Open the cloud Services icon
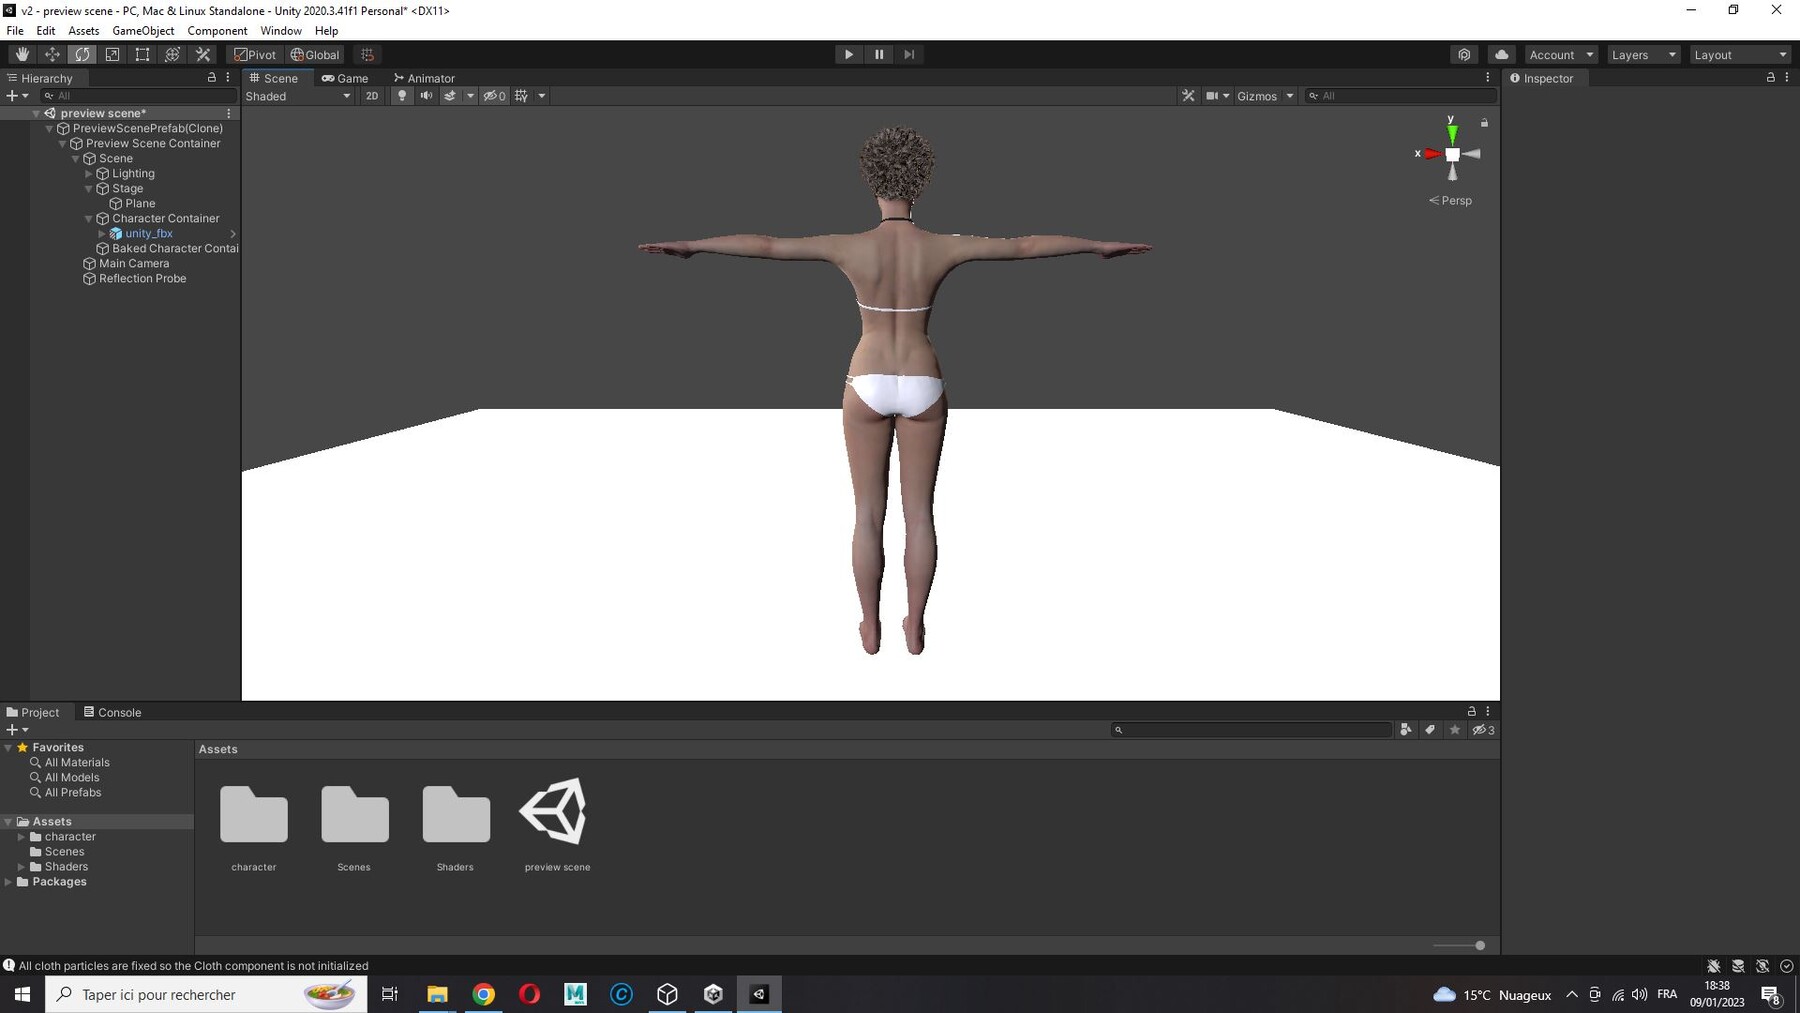This screenshot has height=1013, width=1800. (1501, 55)
